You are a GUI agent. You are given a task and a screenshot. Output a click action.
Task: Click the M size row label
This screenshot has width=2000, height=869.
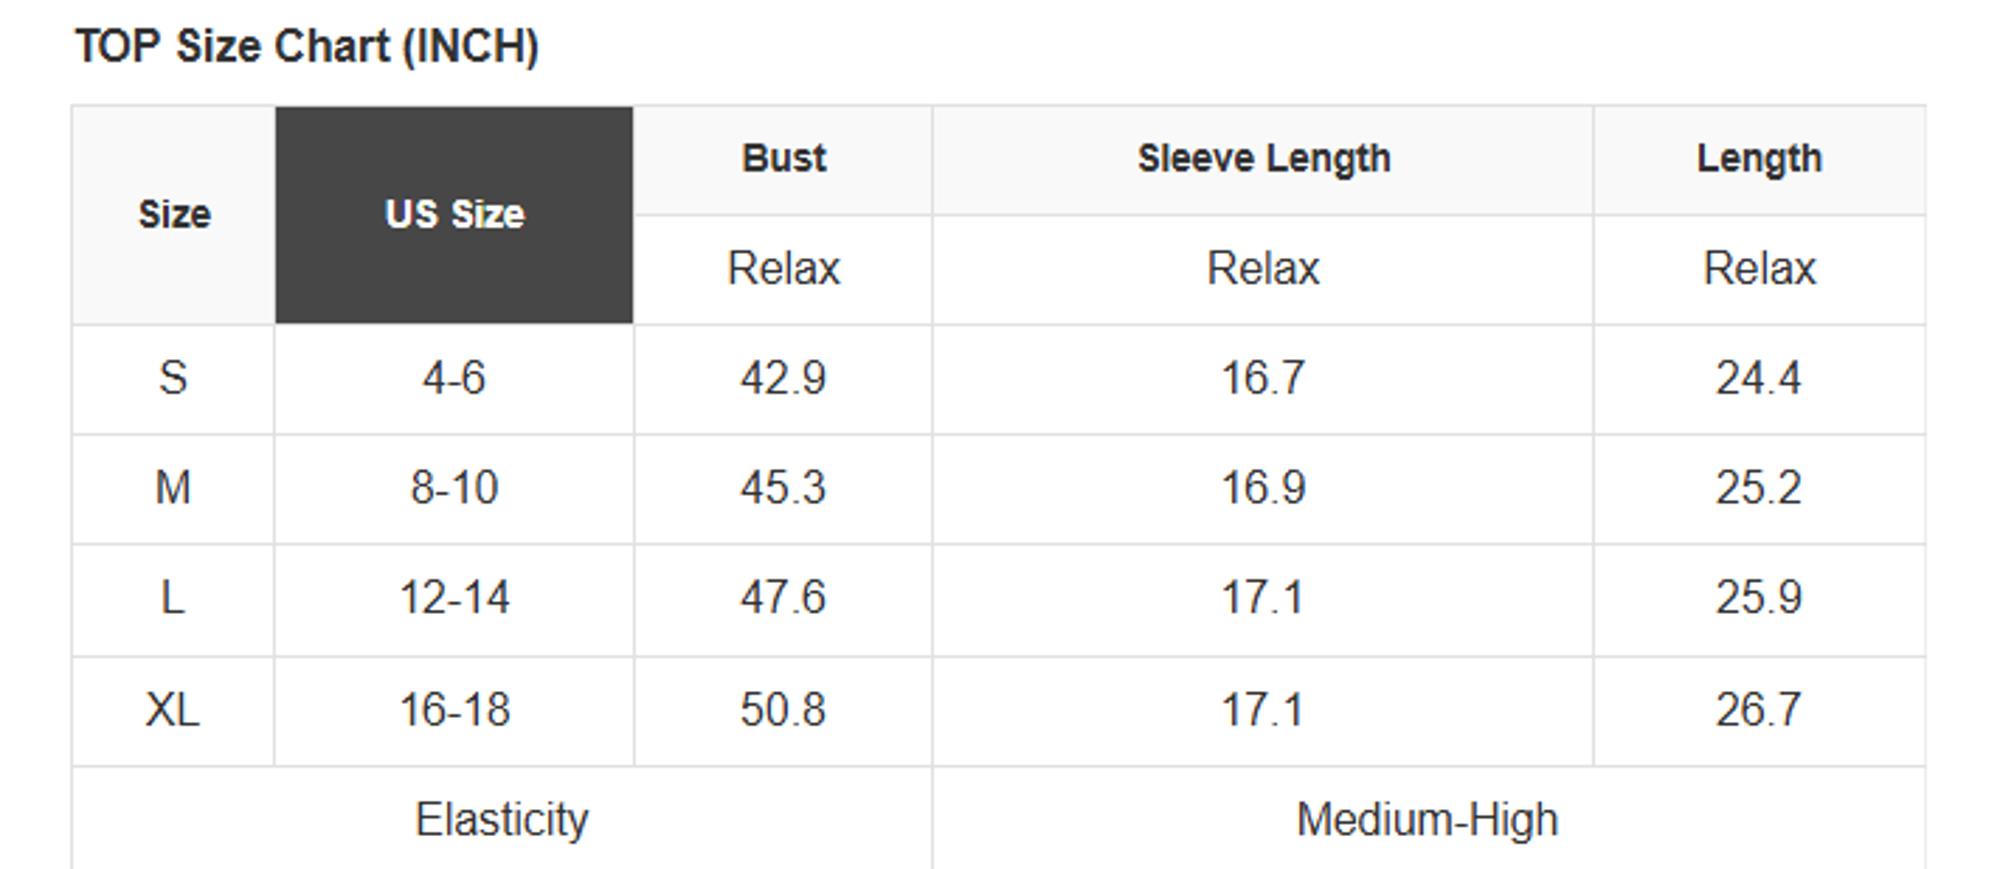[x=174, y=490]
